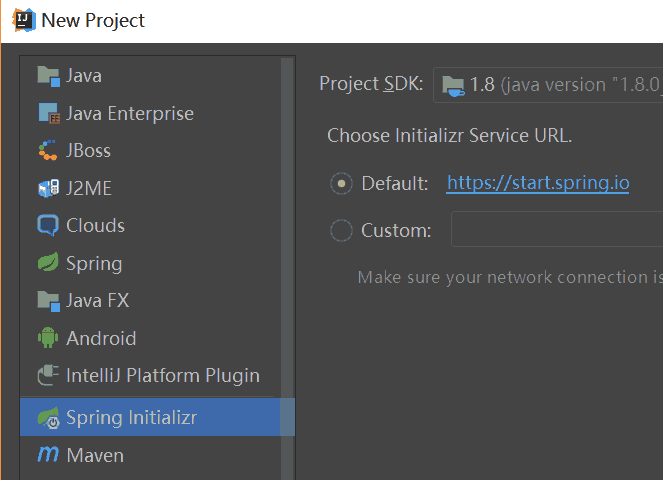The image size is (663, 480).
Task: Click the J2ME icon
Action: tap(48, 188)
